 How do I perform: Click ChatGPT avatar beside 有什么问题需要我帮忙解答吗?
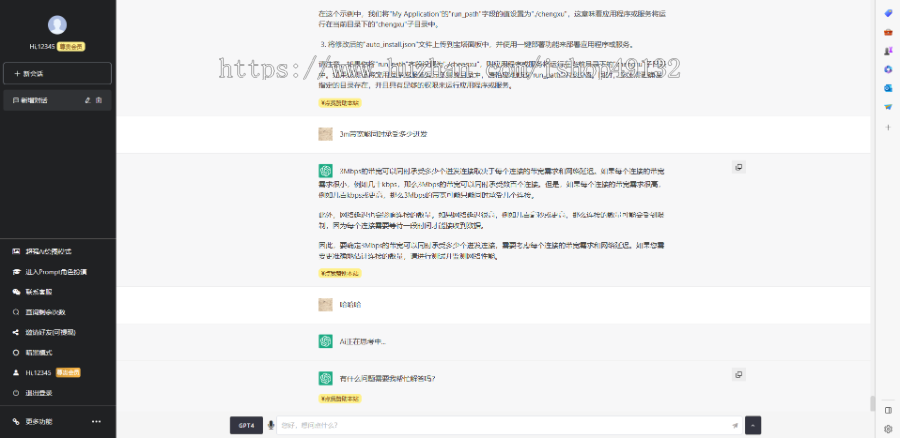(325, 378)
